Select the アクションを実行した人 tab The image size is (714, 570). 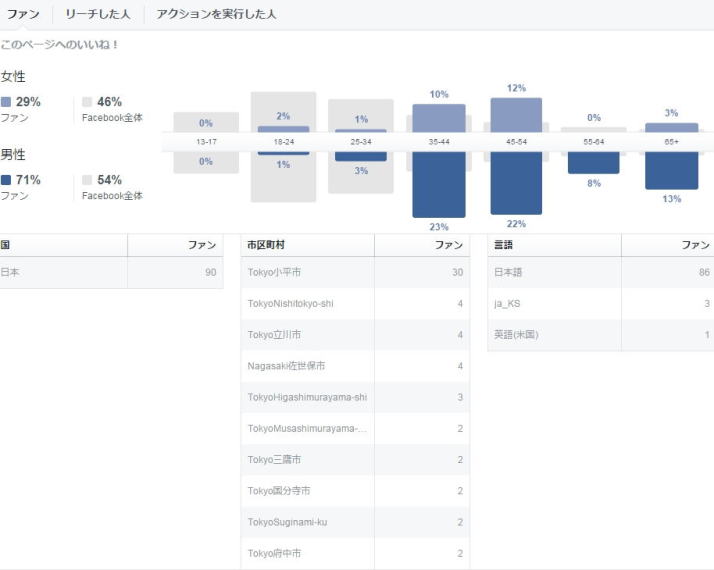pos(216,14)
